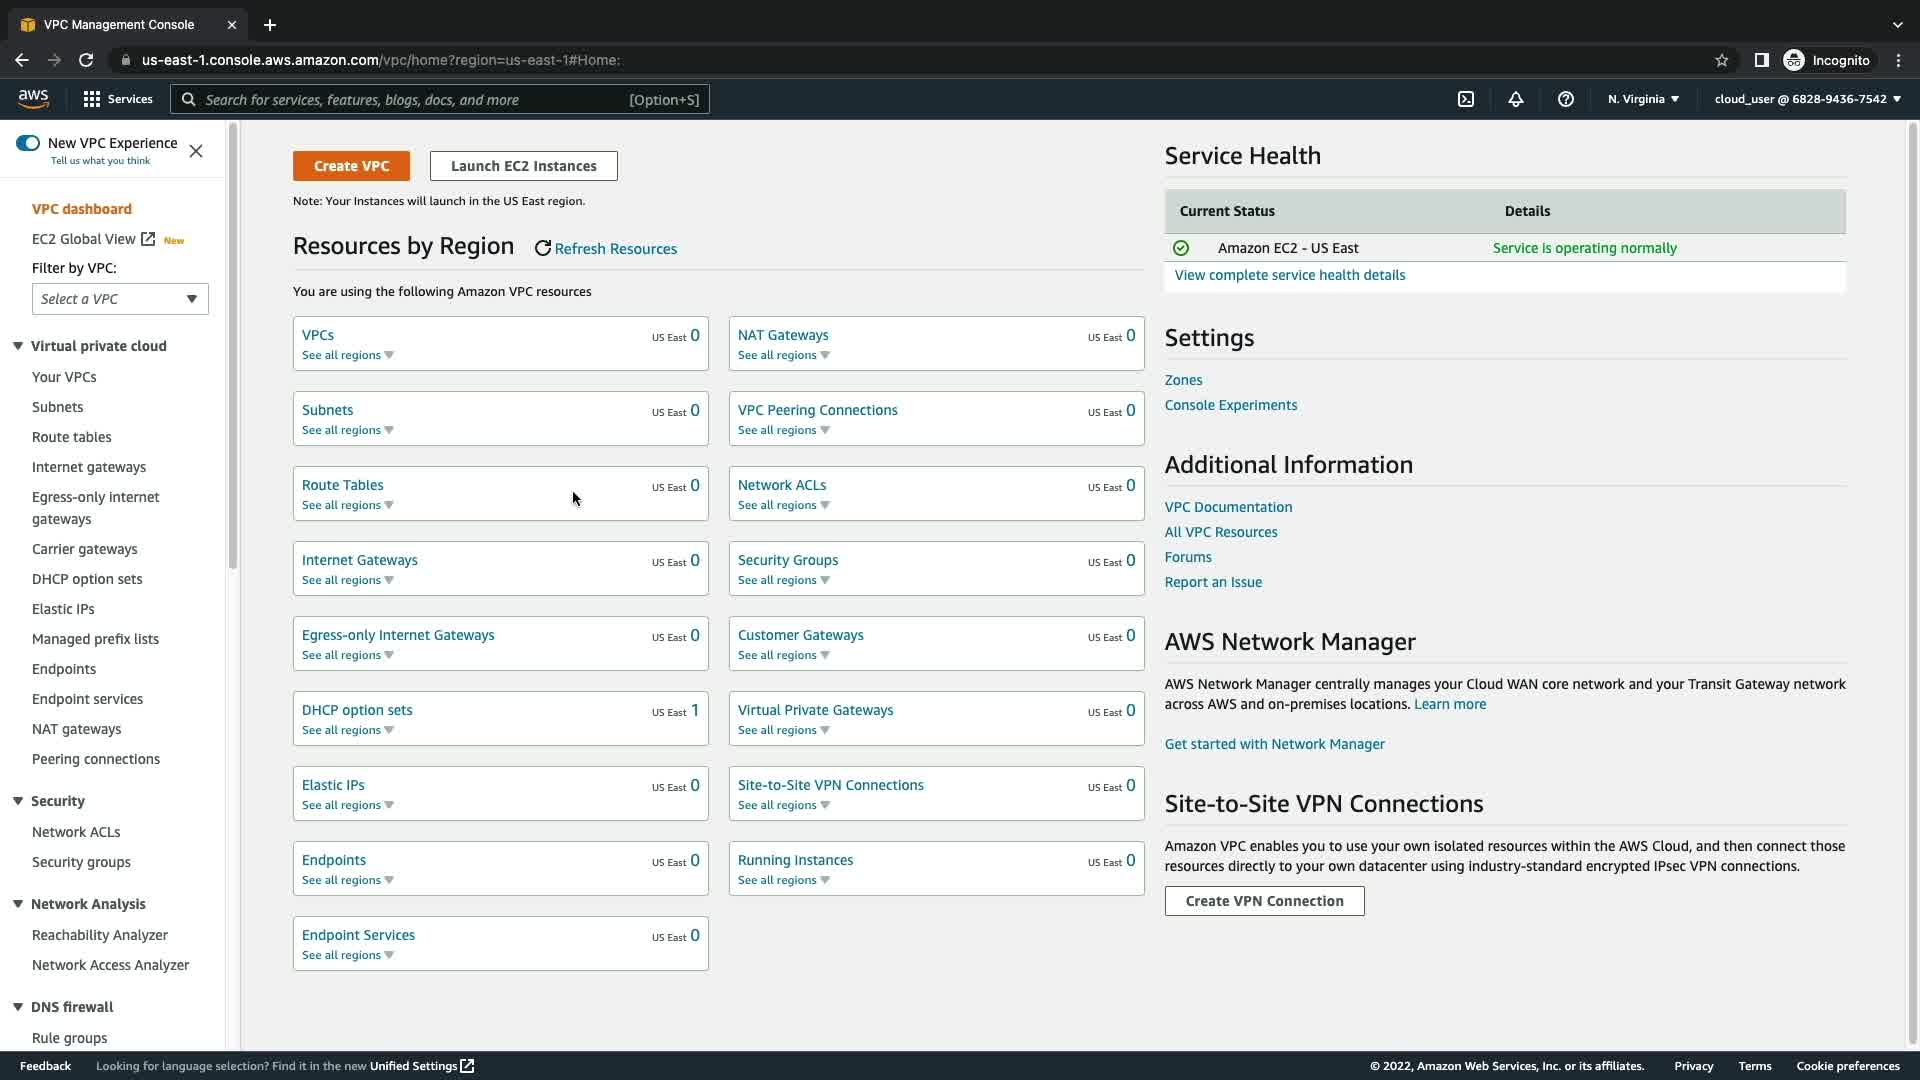Bookmark this page with star icon
This screenshot has height=1080, width=1920.
point(1721,60)
